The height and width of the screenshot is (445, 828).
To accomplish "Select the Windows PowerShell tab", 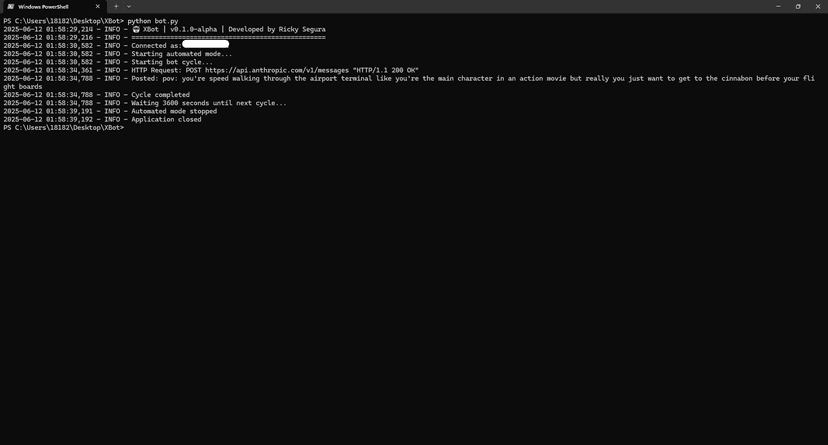I will [x=53, y=7].
